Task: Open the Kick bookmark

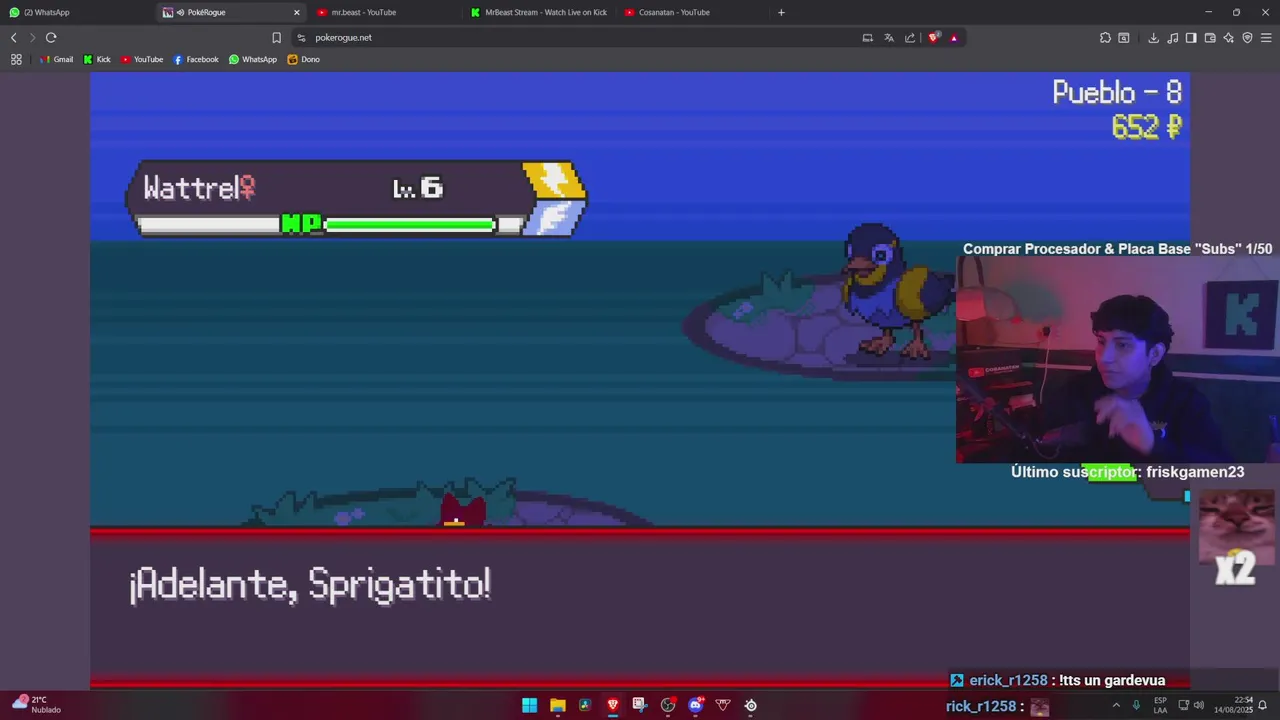Action: [x=97, y=59]
